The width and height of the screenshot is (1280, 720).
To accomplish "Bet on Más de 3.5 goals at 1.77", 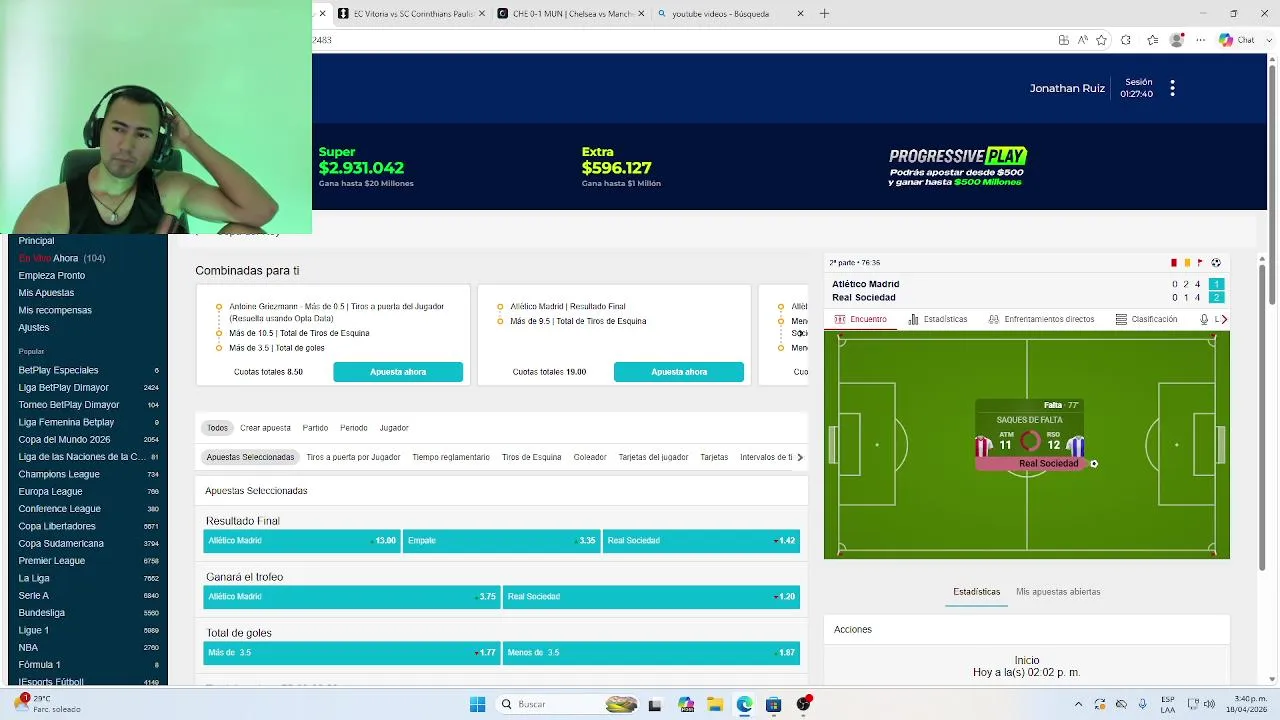I will tap(351, 653).
